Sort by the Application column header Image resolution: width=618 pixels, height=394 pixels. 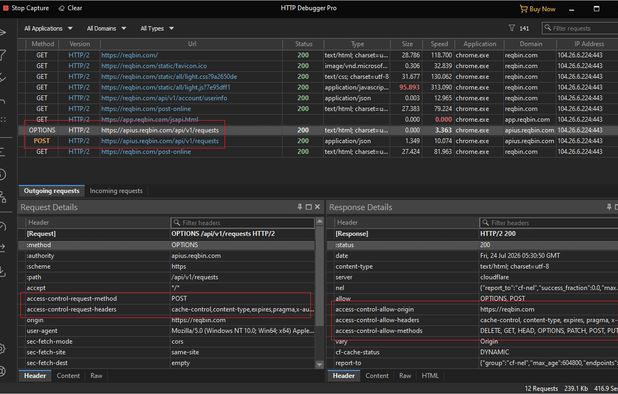click(480, 44)
